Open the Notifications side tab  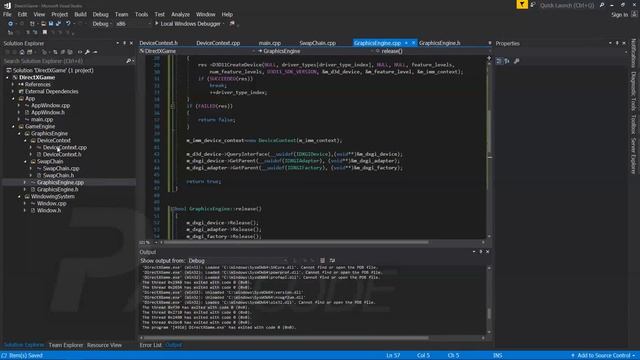point(633,53)
